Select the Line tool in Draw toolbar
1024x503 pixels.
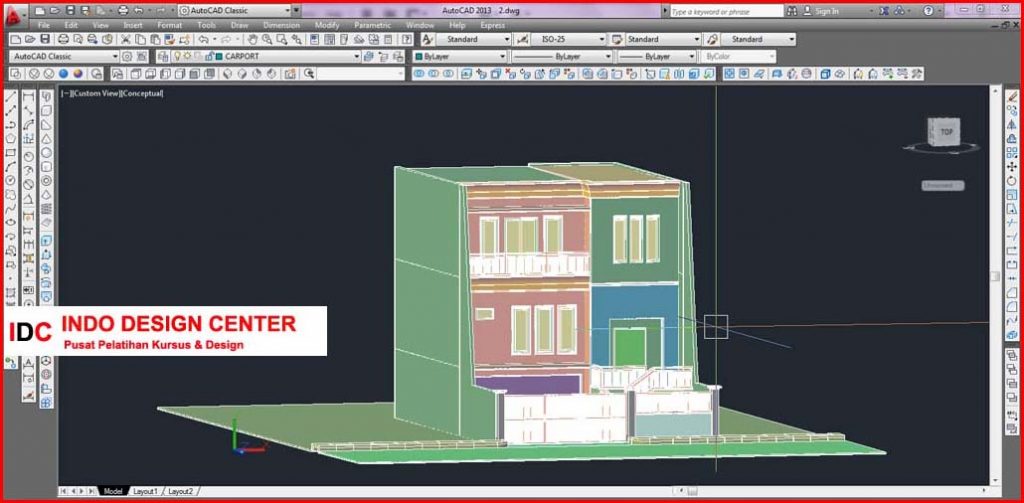point(10,97)
